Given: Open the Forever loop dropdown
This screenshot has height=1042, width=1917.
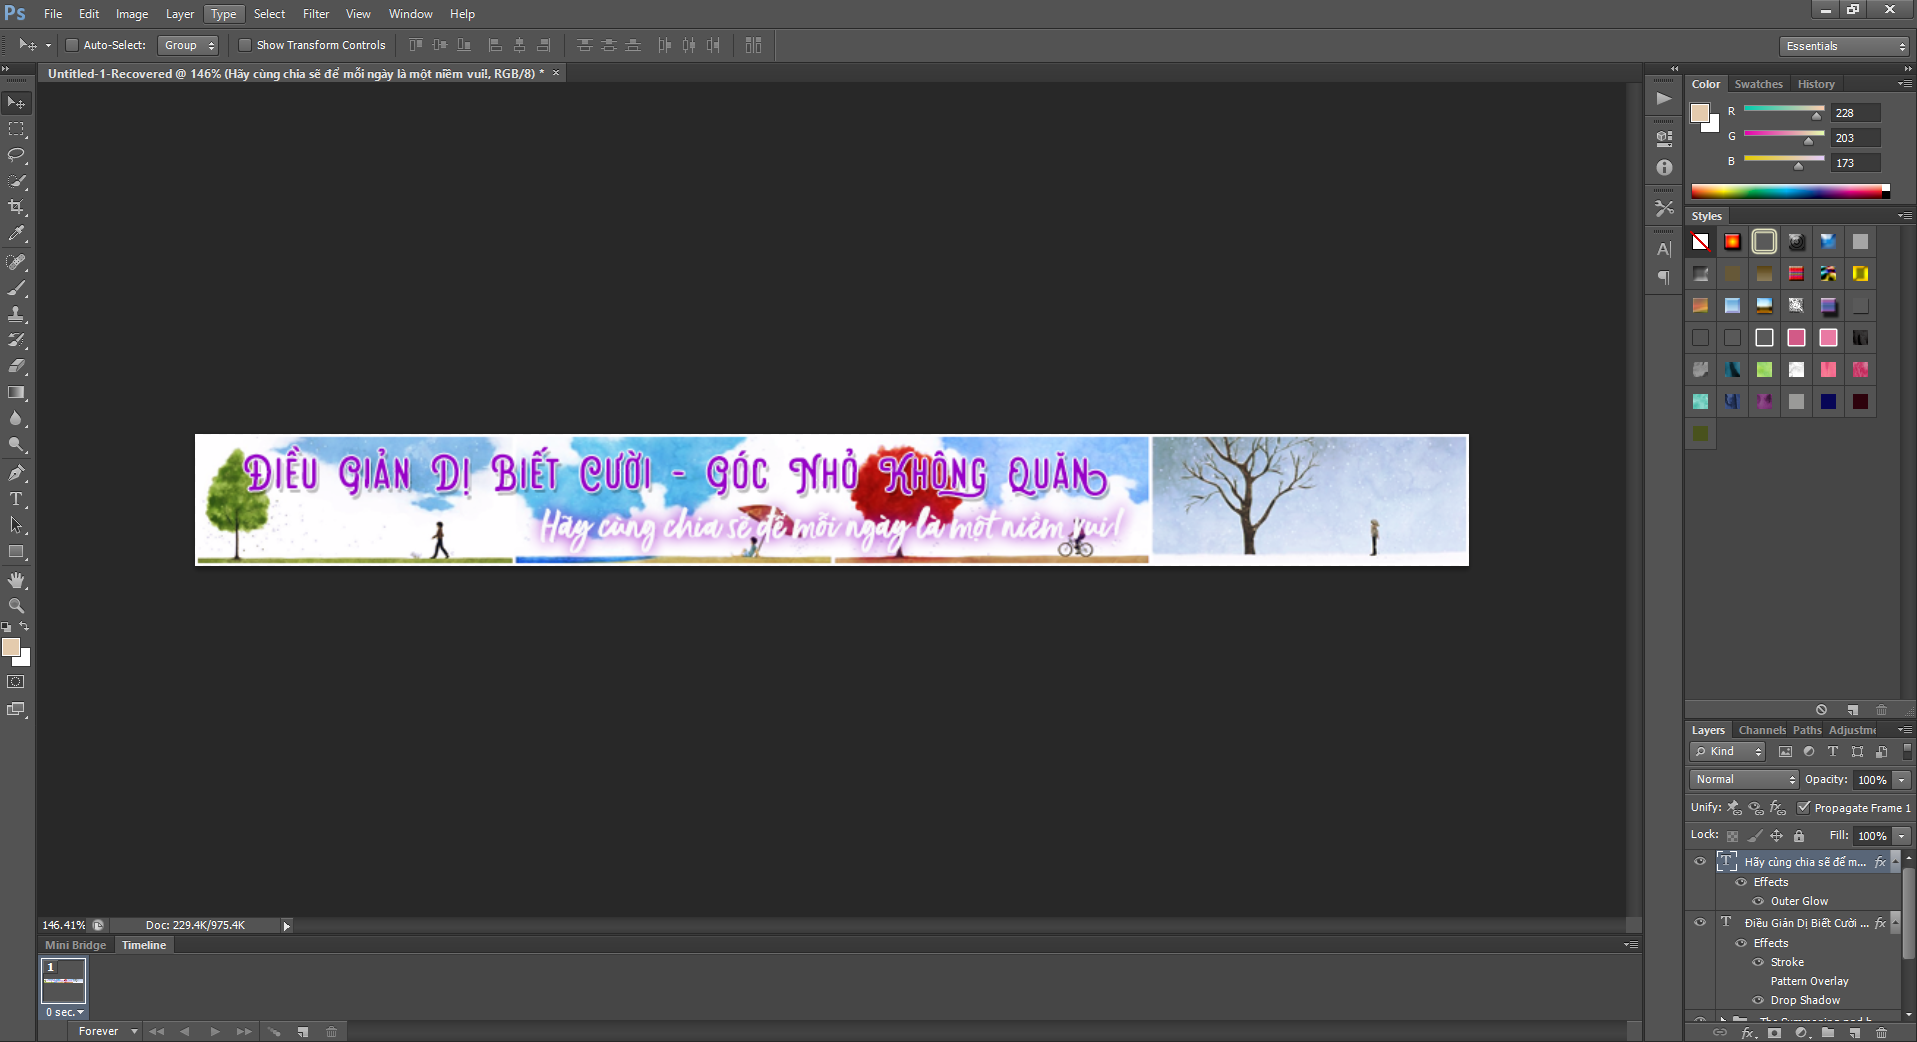Looking at the screenshot, I should click(106, 1031).
